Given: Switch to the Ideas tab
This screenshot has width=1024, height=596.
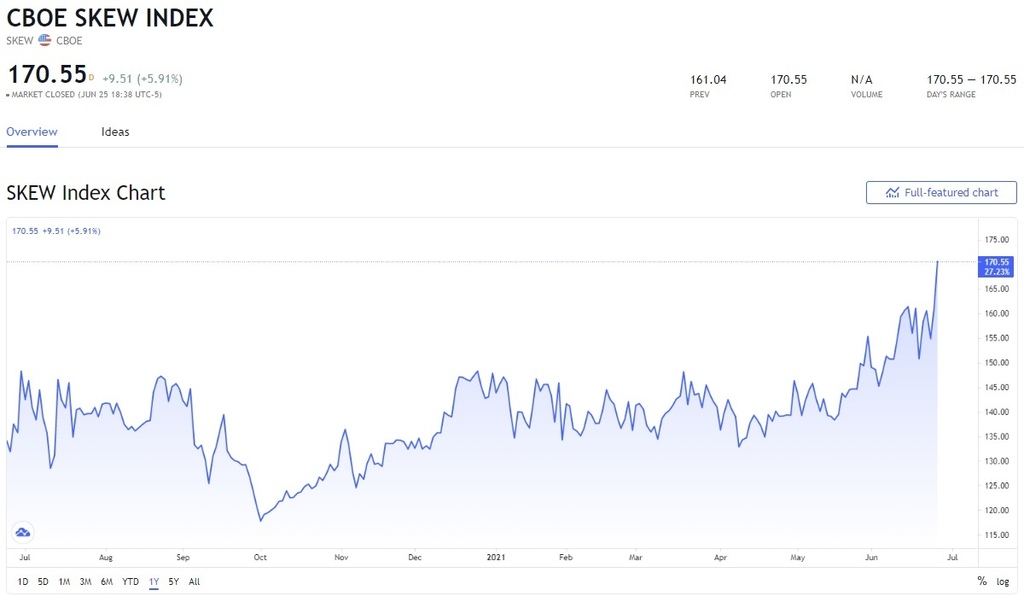Looking at the screenshot, I should 115,132.
